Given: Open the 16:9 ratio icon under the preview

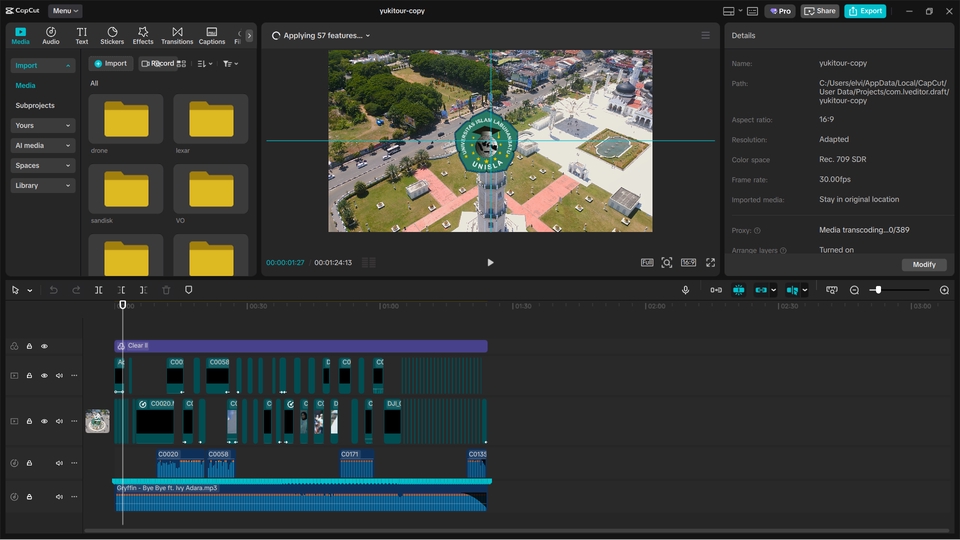Looking at the screenshot, I should [x=688, y=263].
